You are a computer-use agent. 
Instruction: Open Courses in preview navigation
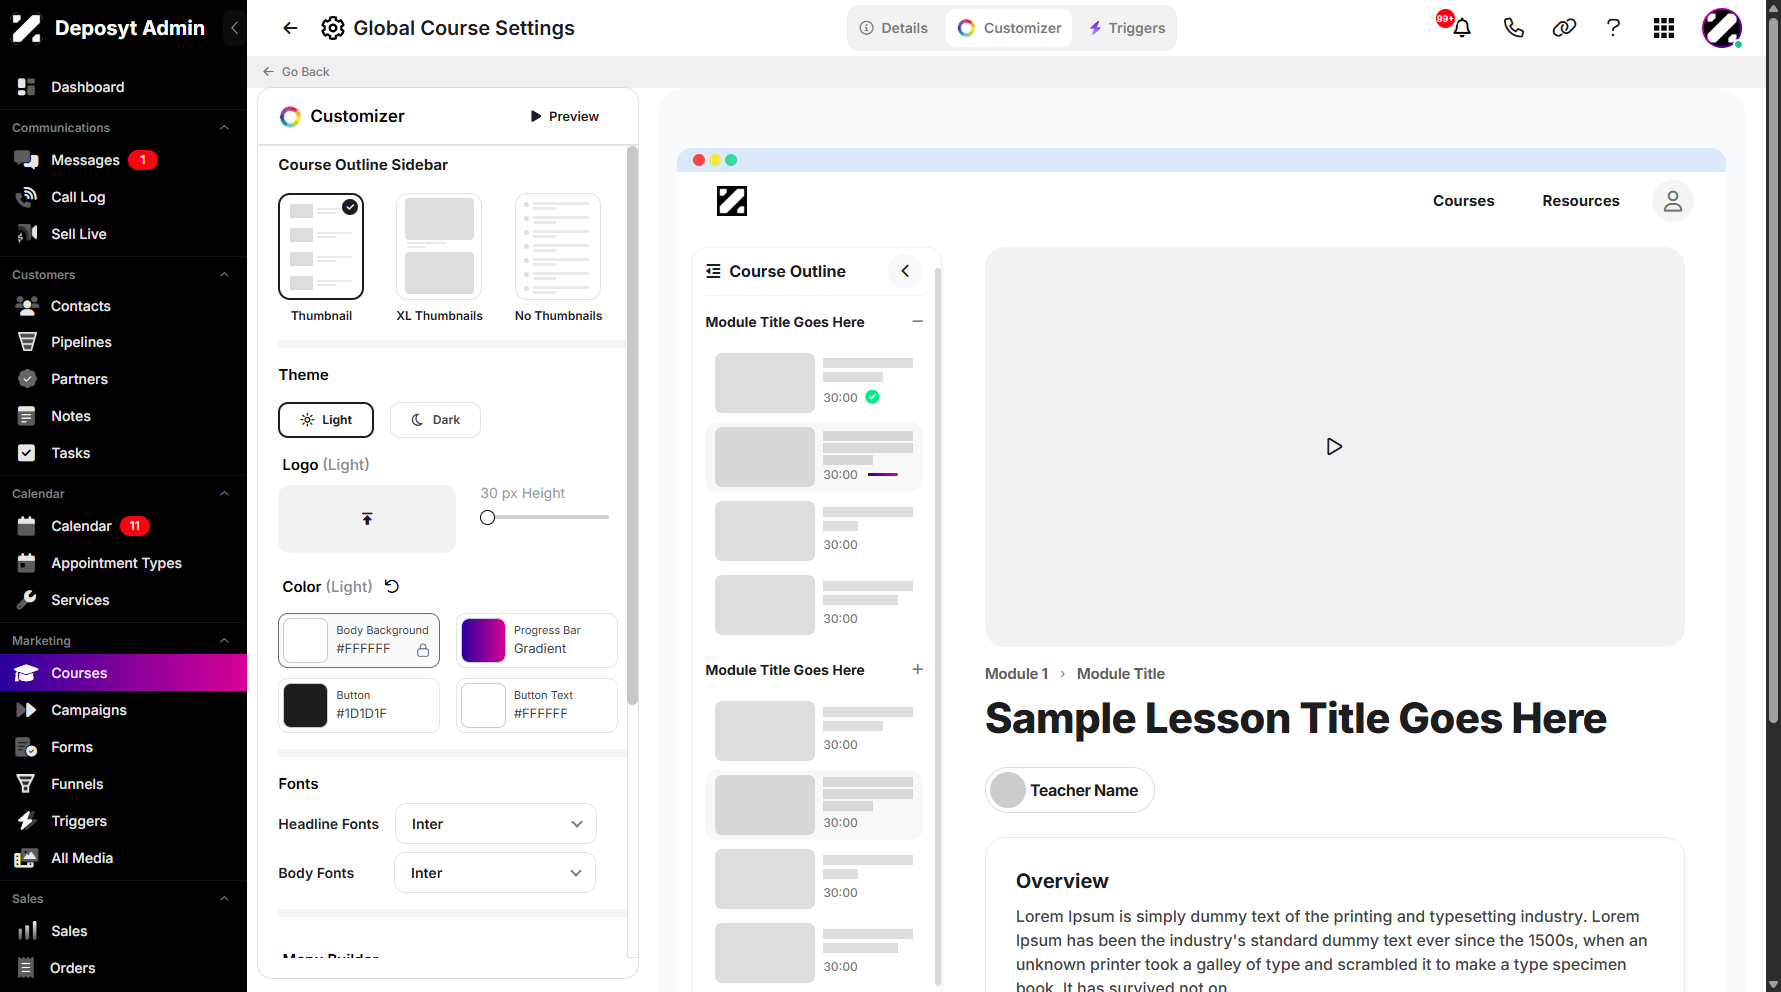coord(1463,201)
